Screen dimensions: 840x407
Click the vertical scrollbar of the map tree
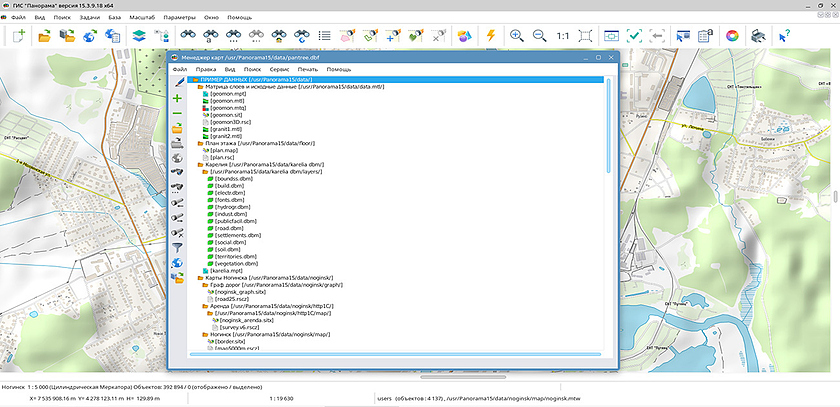point(608,200)
